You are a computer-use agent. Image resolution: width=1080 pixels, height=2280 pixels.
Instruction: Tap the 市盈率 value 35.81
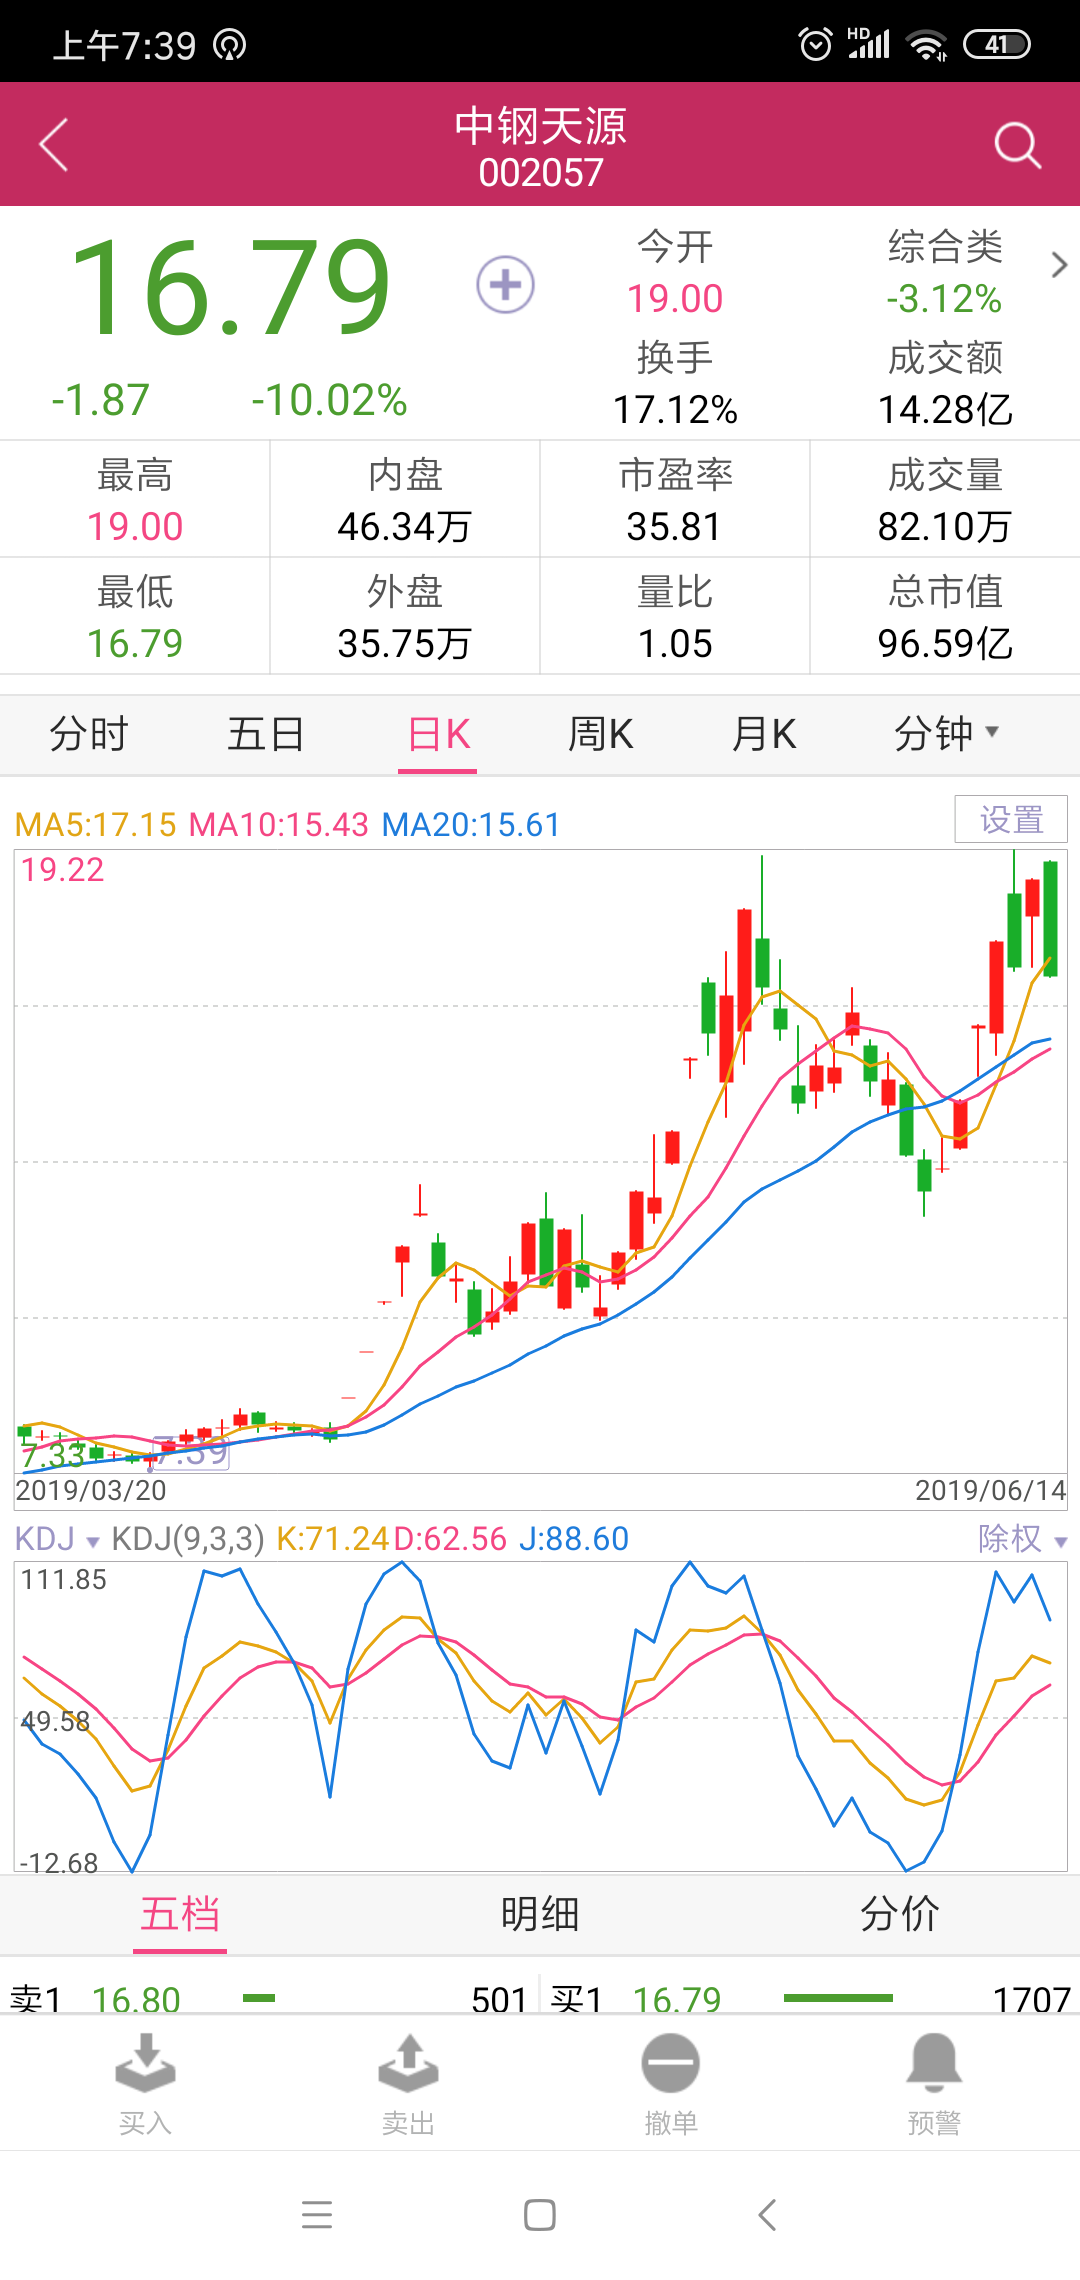pos(674,527)
